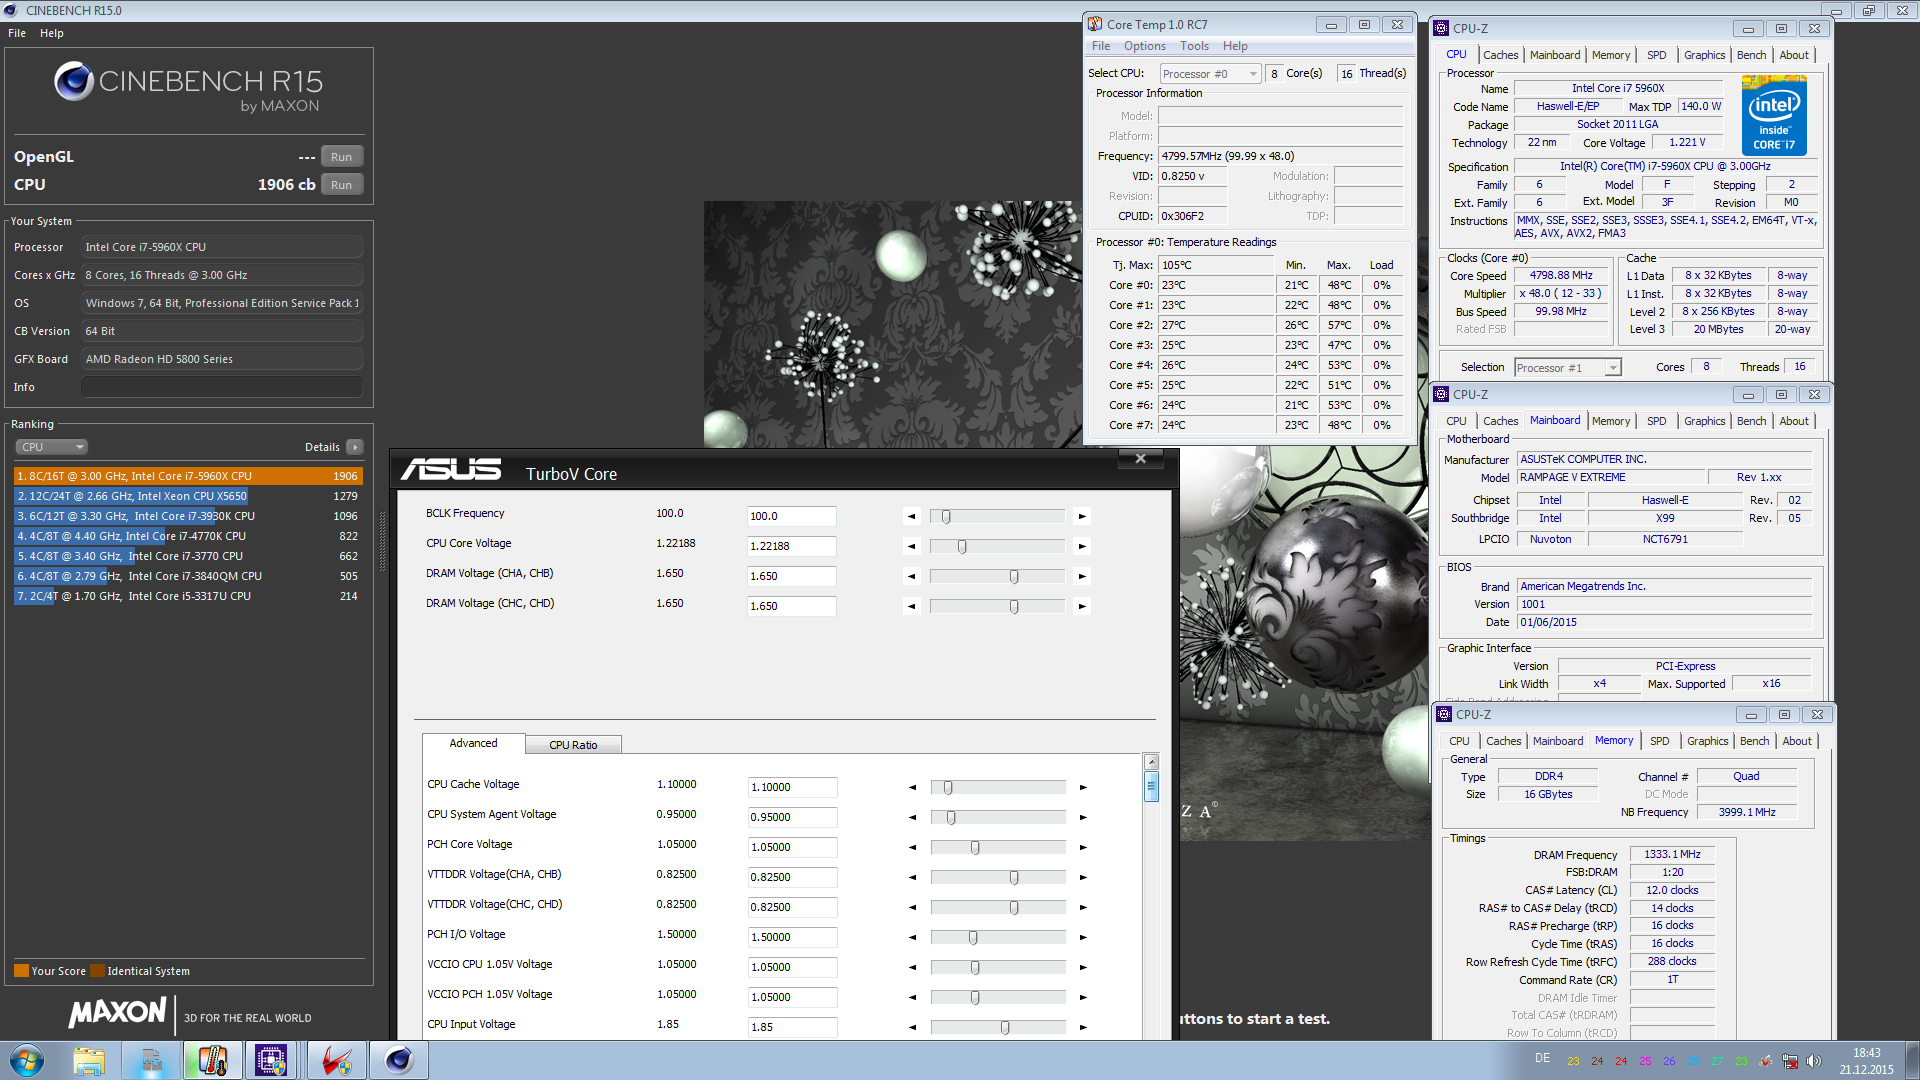Click the BCLK Frequency slider handle
The height and width of the screenshot is (1080, 1920).
(x=946, y=517)
